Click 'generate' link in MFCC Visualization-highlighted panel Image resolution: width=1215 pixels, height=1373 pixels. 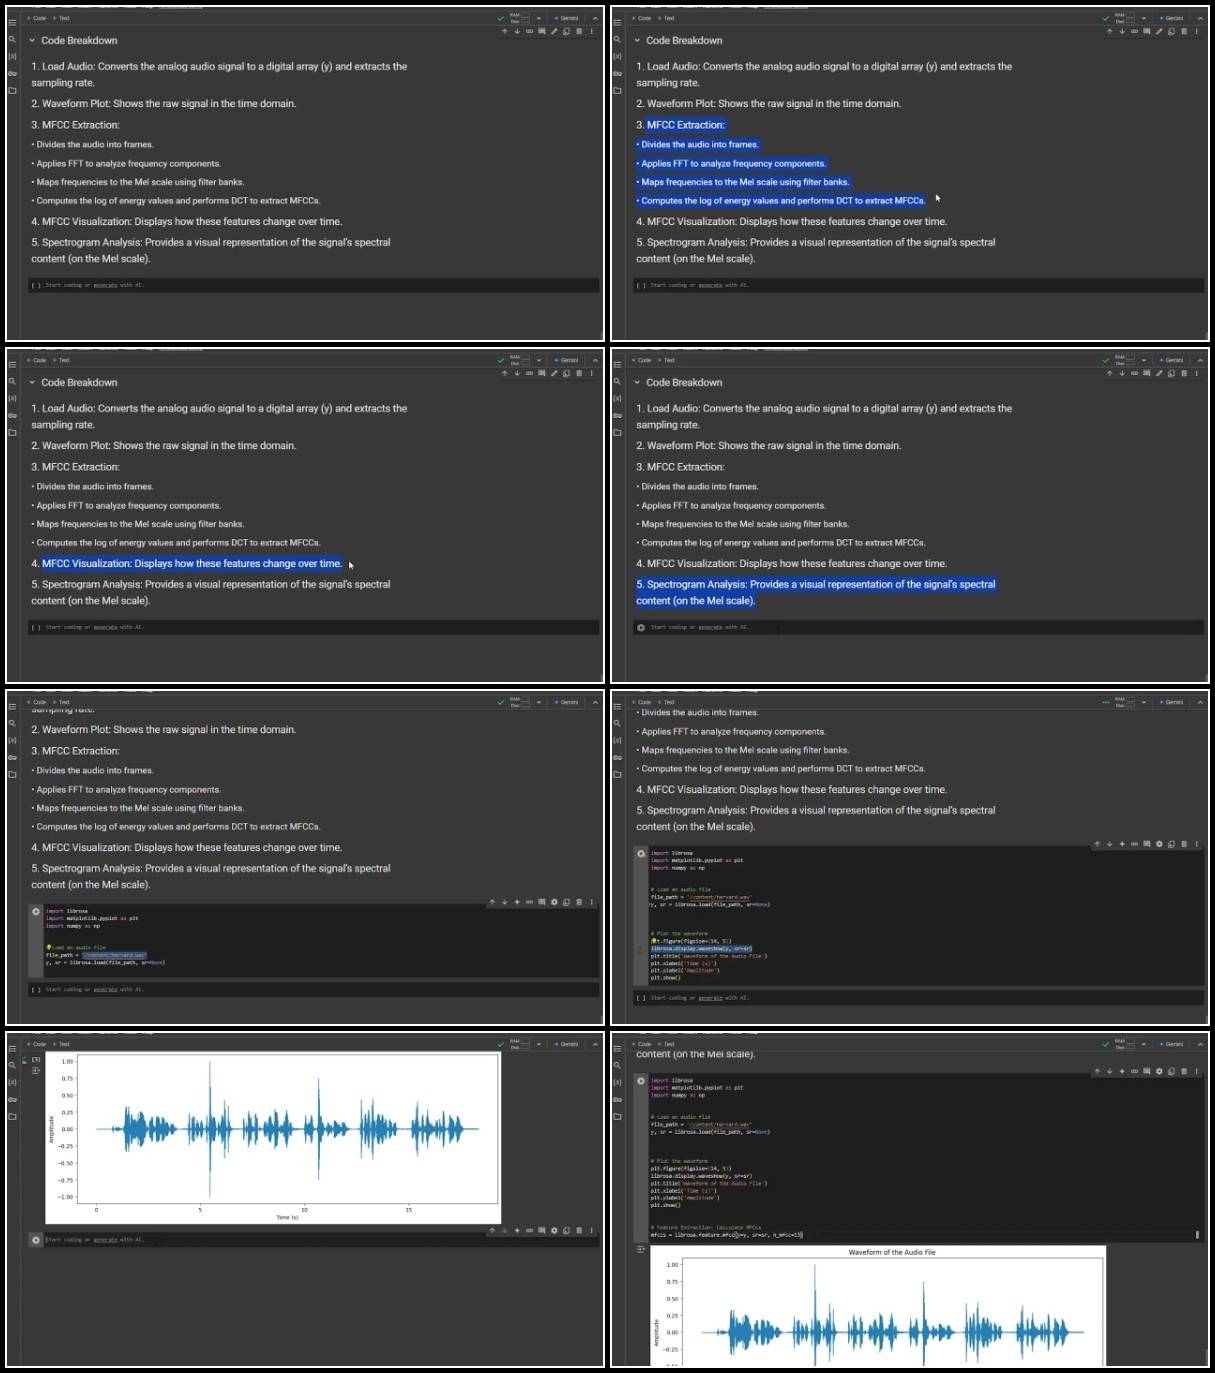point(105,627)
